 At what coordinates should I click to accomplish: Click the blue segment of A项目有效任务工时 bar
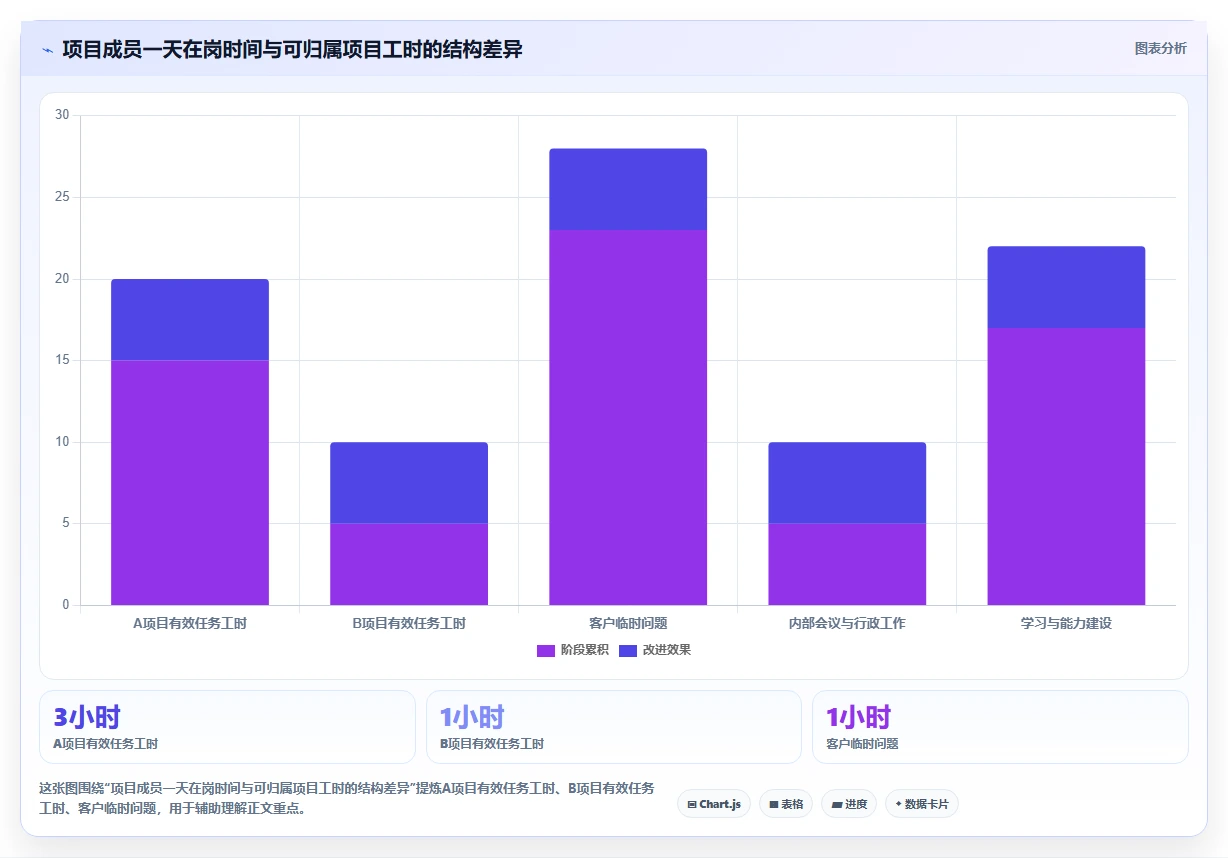pyautogui.click(x=190, y=319)
